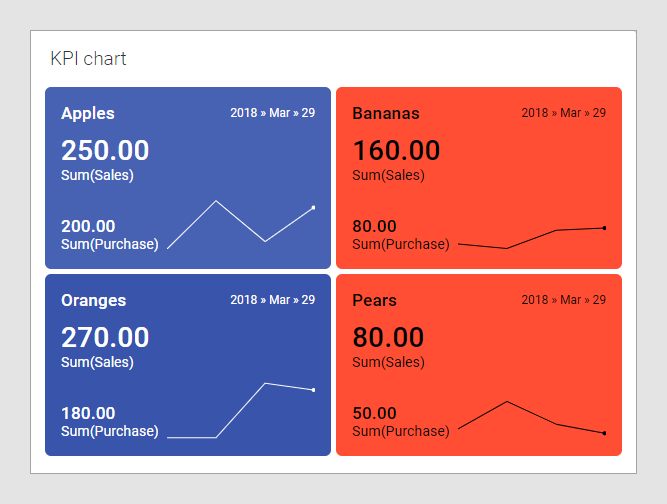This screenshot has height=504, width=667.
Task: Select Bananas Sum(Purchase) label
Action: pos(401,244)
